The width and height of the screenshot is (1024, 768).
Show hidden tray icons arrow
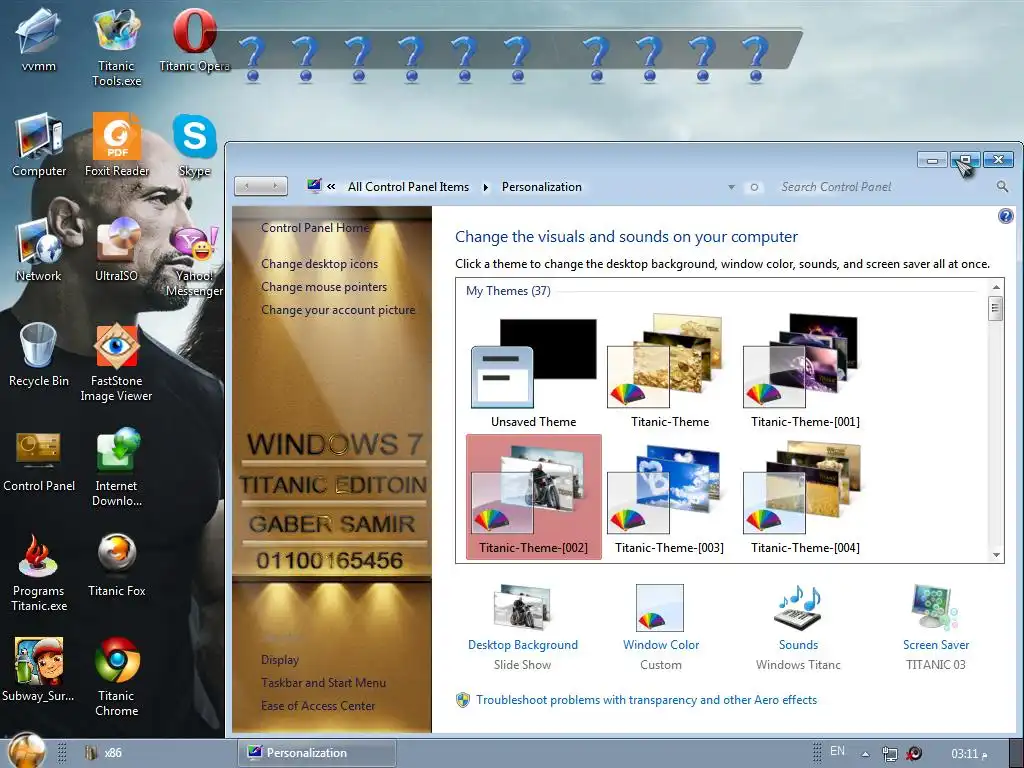pos(865,754)
